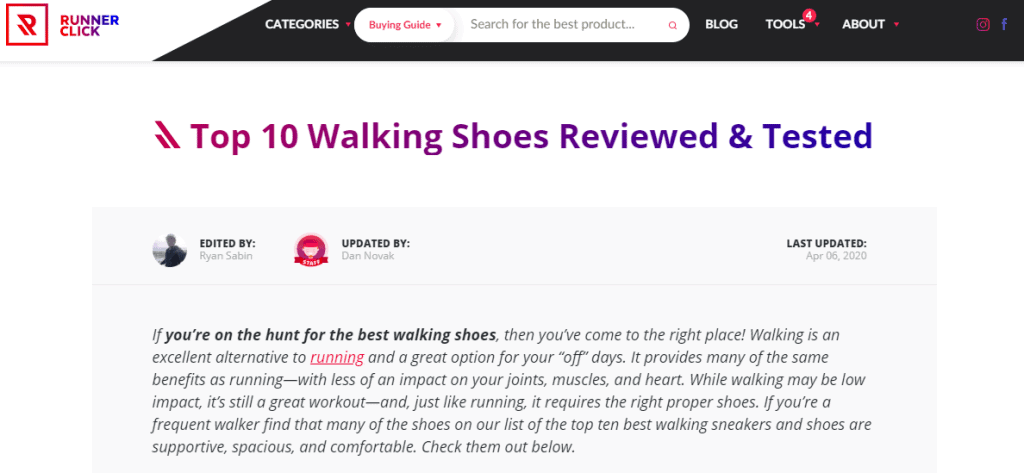This screenshot has width=1024, height=473.
Task: Click the search magnifier icon
Action: pyautogui.click(x=672, y=25)
